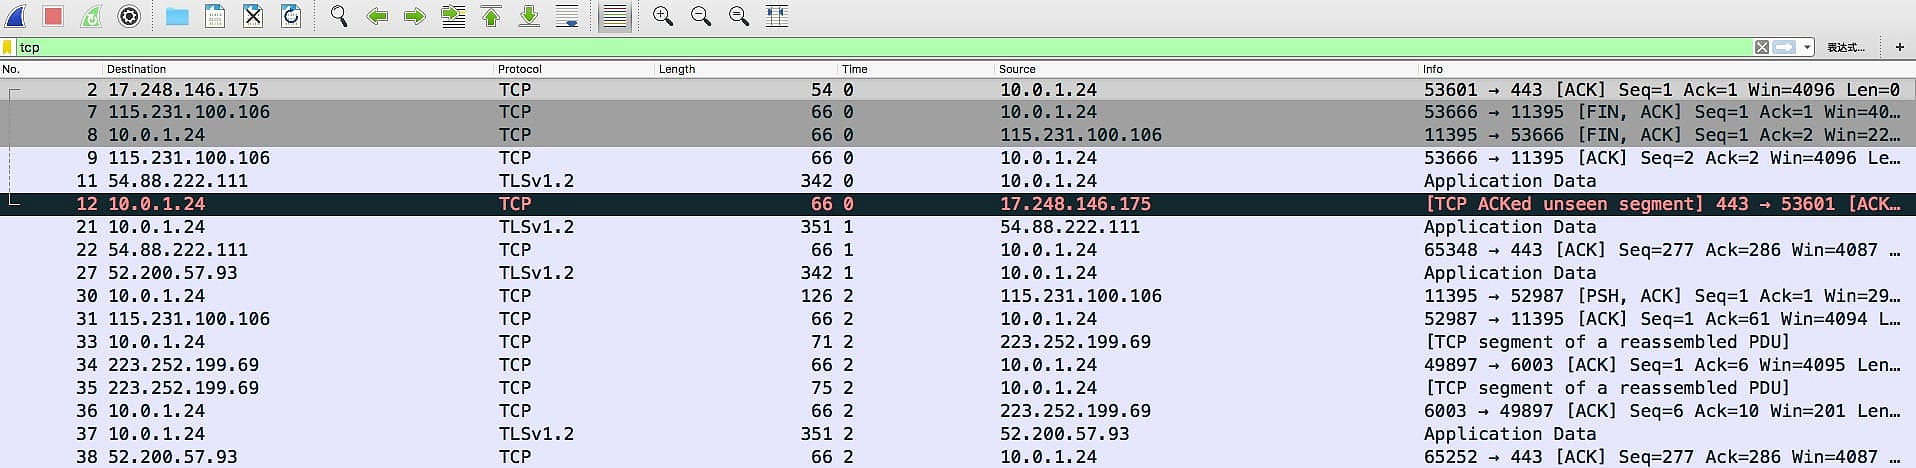The image size is (1916, 468).
Task: Open a capture file via folder icon
Action: click(177, 16)
